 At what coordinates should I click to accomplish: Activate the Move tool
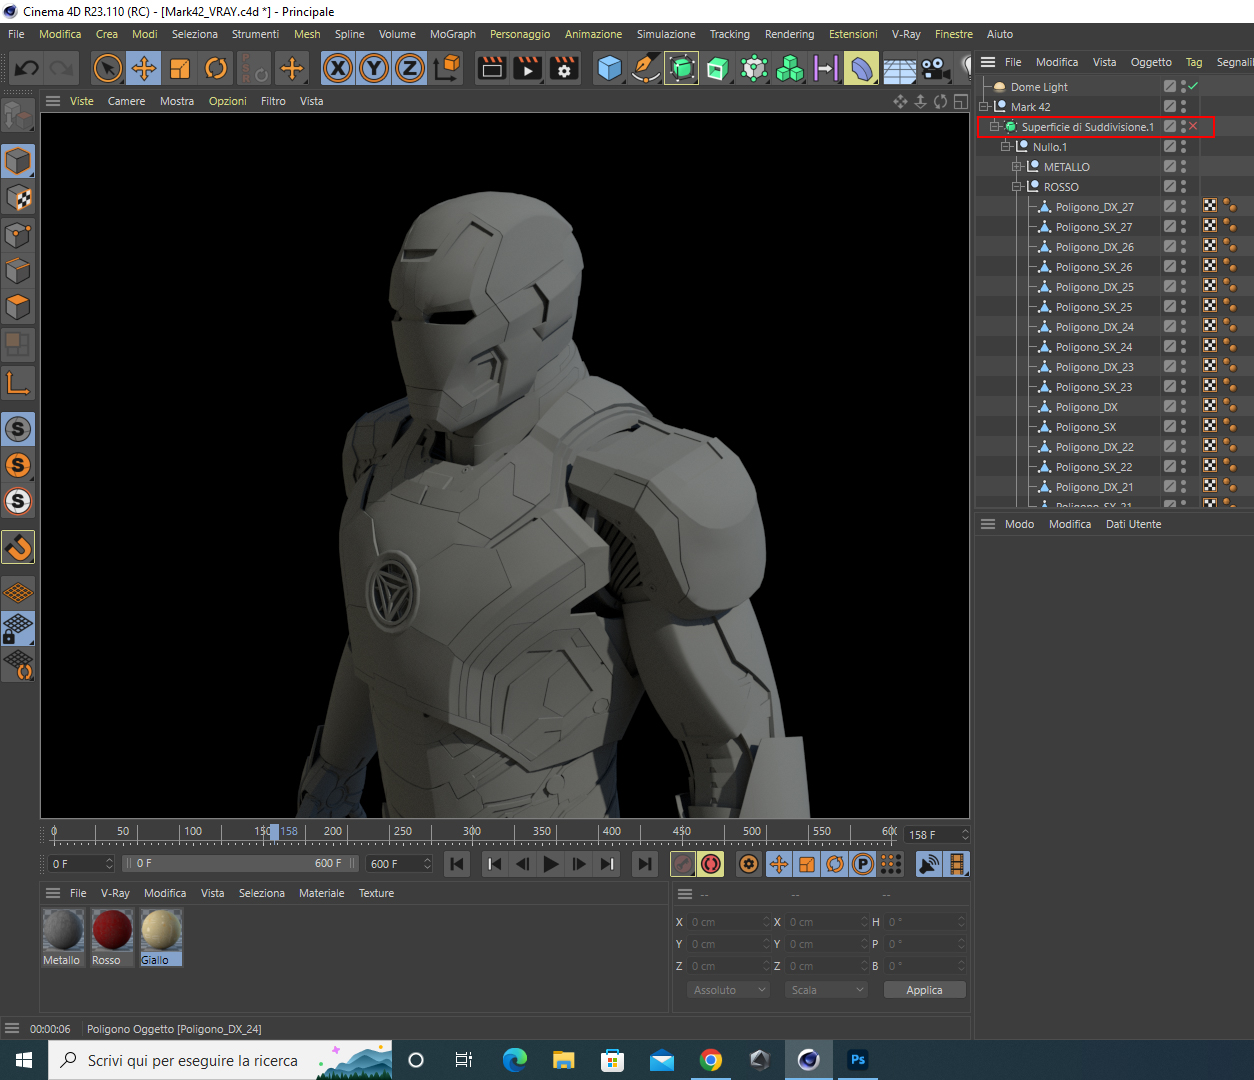pyautogui.click(x=144, y=69)
